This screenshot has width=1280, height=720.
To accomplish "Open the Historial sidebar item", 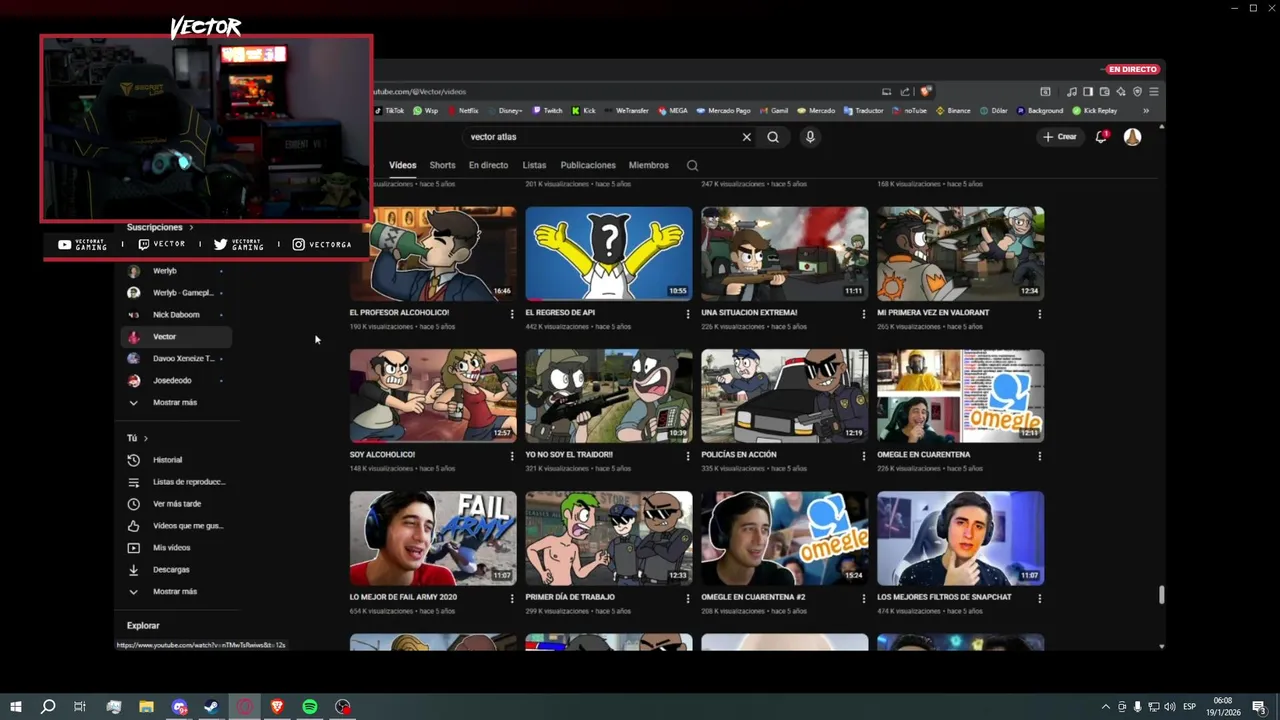I will 176,460.
